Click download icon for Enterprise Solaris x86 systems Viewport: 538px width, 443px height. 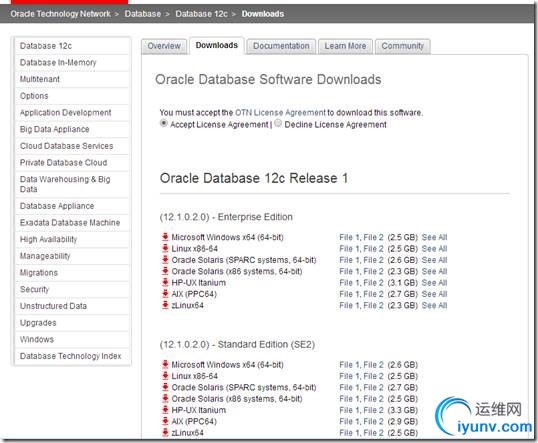point(165,271)
